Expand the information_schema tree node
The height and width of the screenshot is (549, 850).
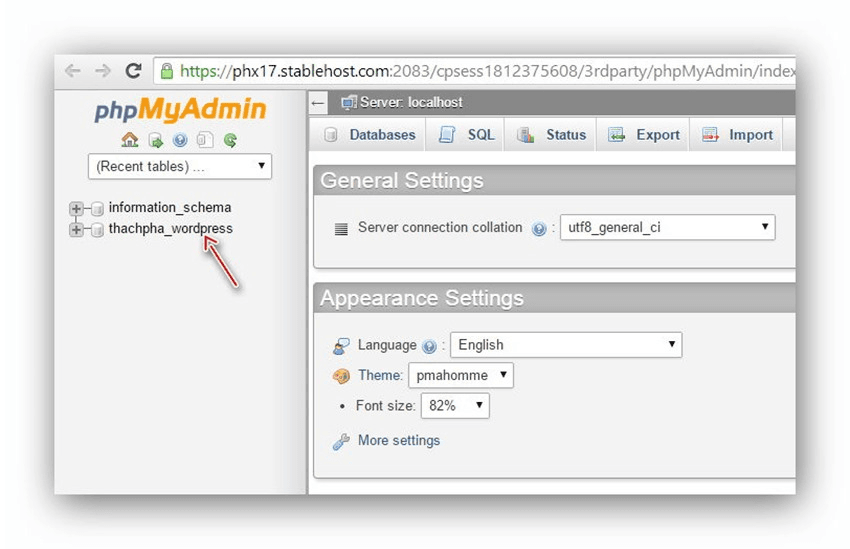(x=76, y=208)
